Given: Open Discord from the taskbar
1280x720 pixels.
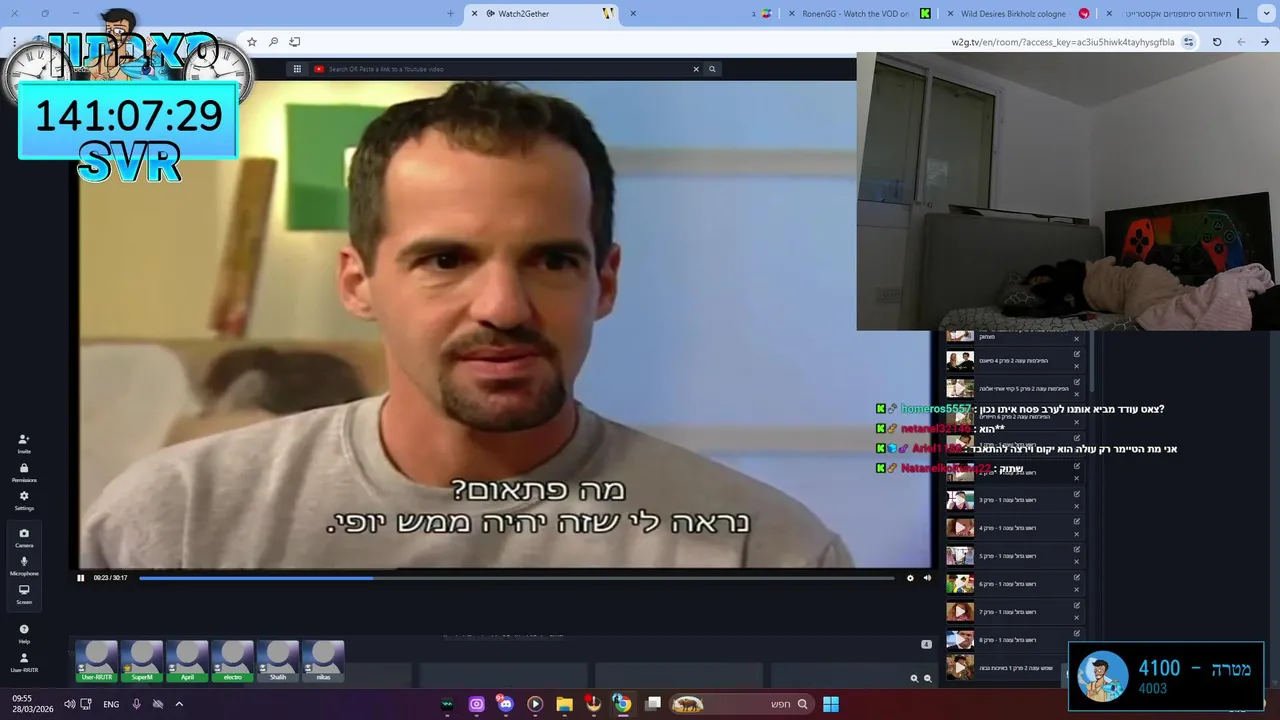Looking at the screenshot, I should (x=505, y=704).
